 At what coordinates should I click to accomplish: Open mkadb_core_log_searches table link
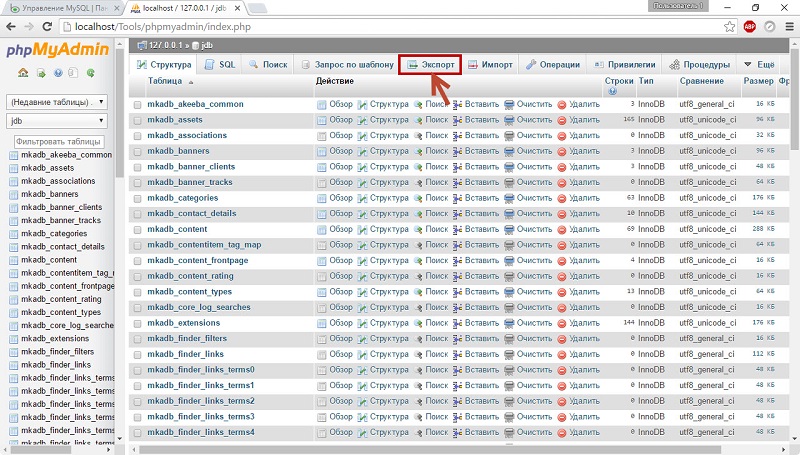[x=199, y=308]
